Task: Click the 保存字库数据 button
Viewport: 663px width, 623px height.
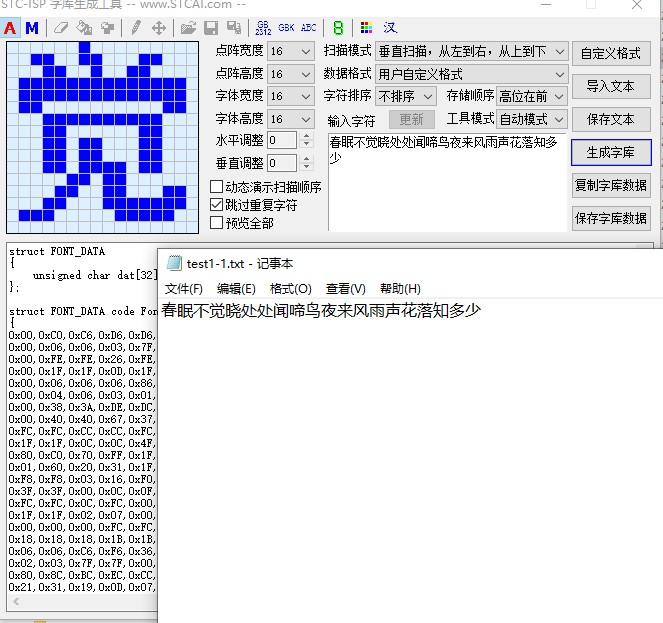Action: 611,218
